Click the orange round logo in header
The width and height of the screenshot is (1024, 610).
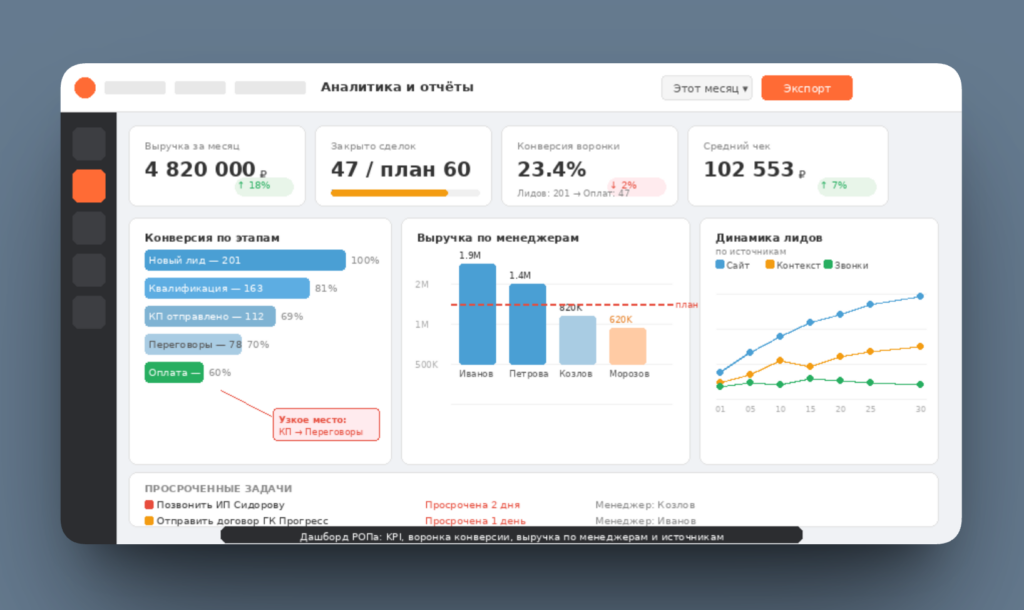pyautogui.click(x=85, y=88)
